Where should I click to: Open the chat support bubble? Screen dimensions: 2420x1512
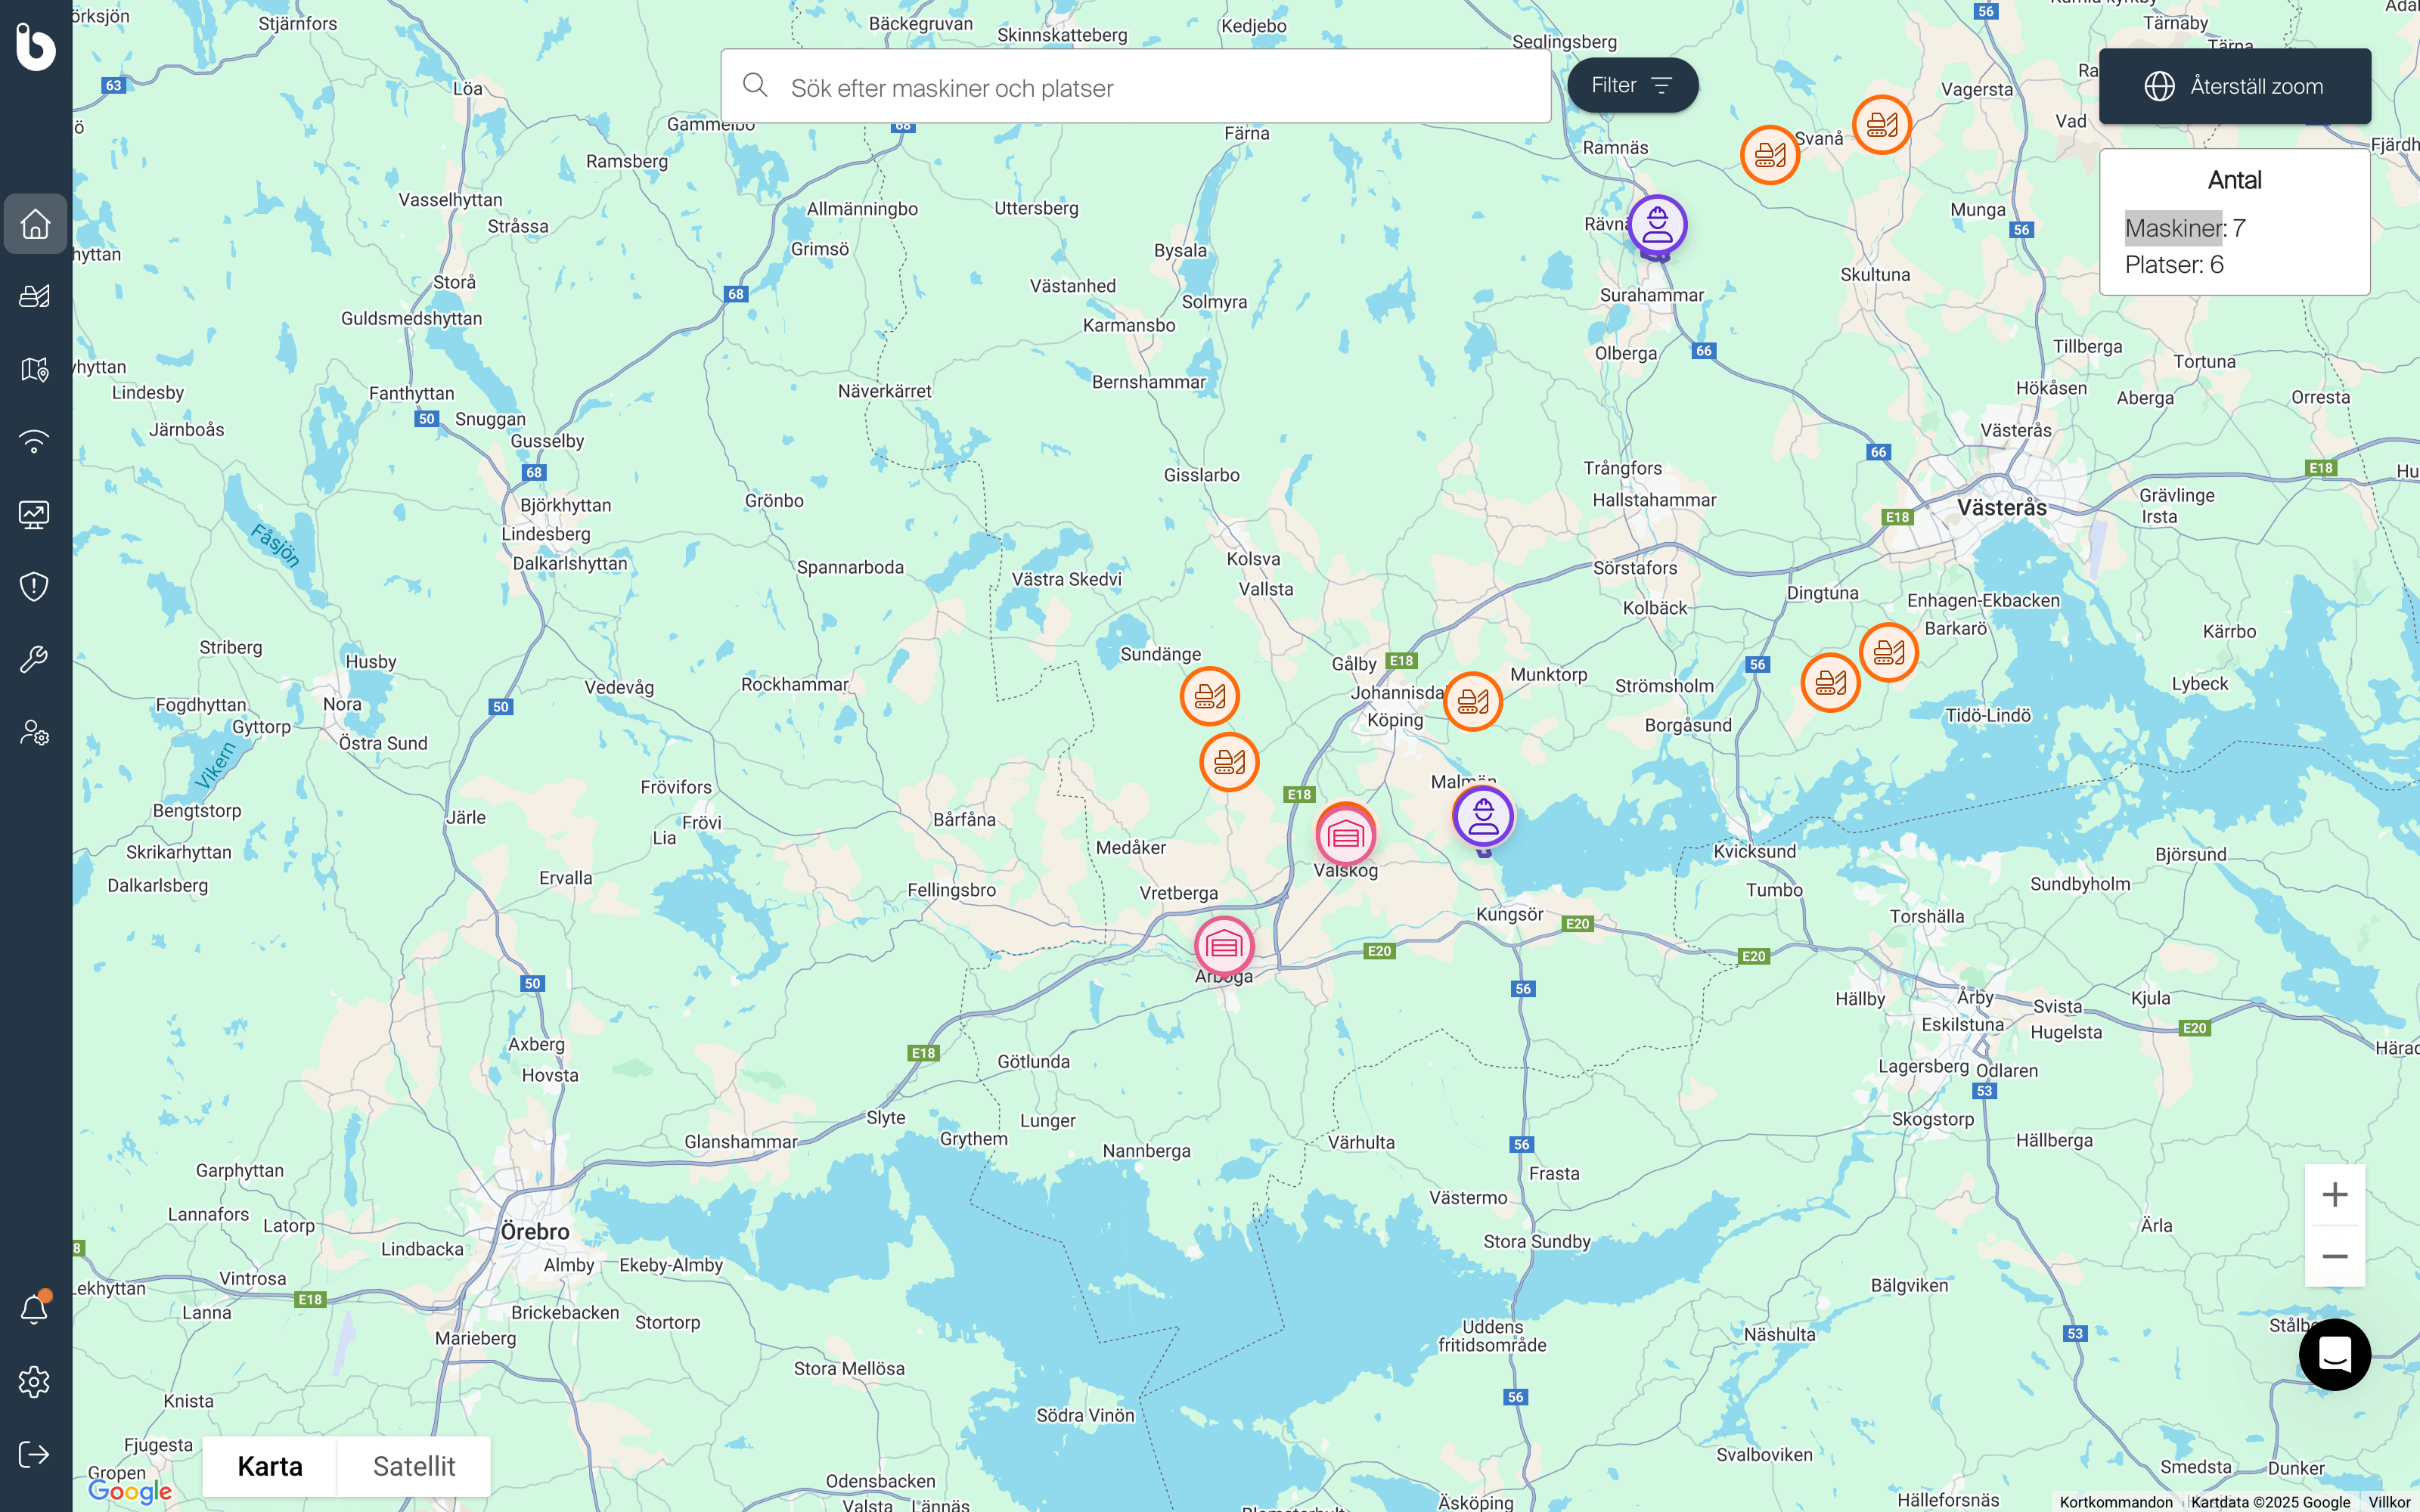click(2335, 1355)
